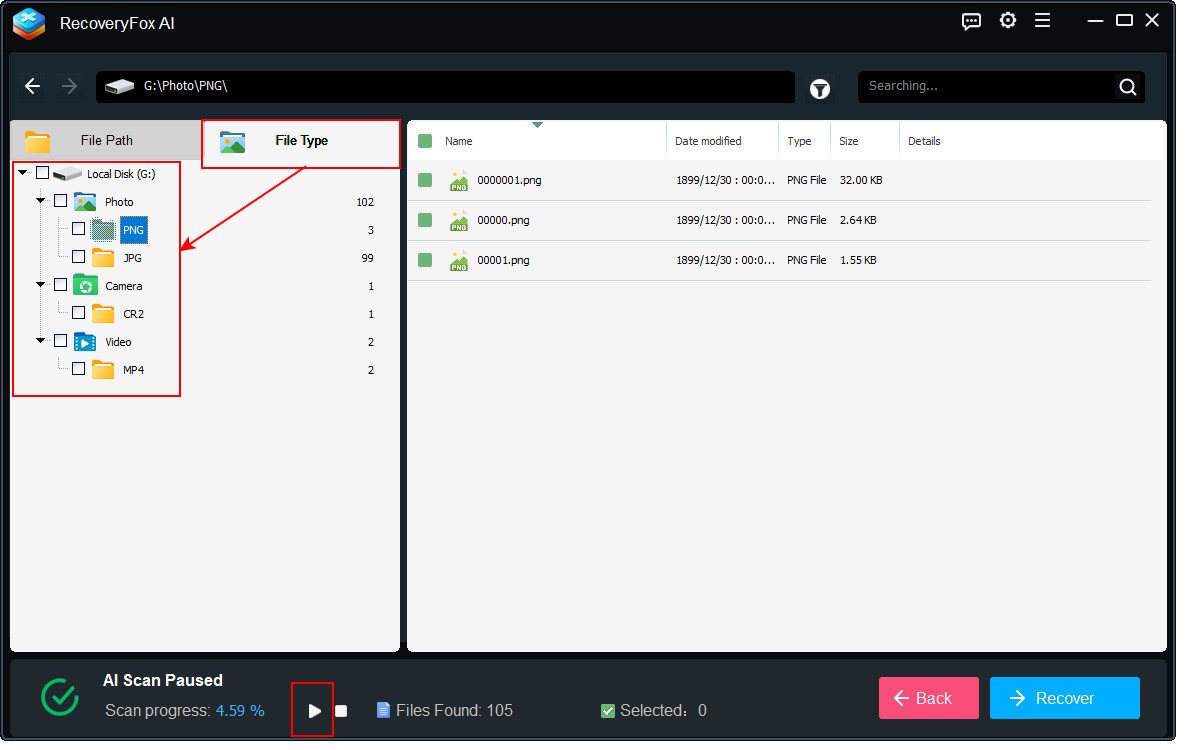Go forward with the right arrow
Viewport: 1200px width, 750px height.
[x=70, y=88]
